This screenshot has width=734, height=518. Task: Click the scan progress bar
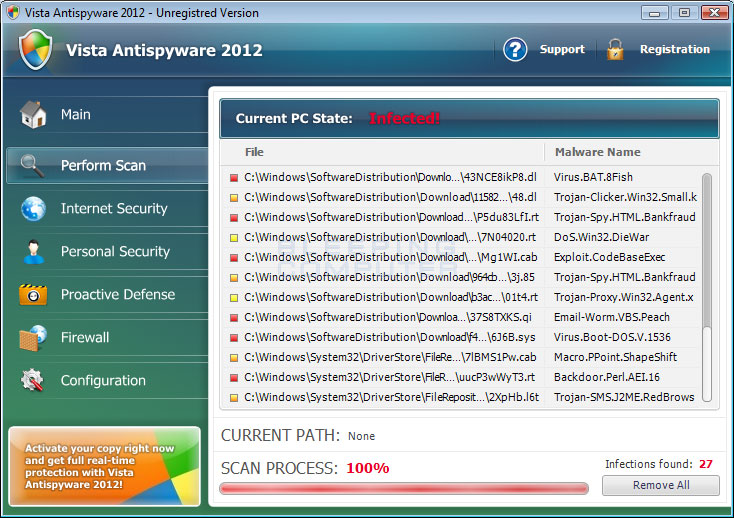[404, 489]
